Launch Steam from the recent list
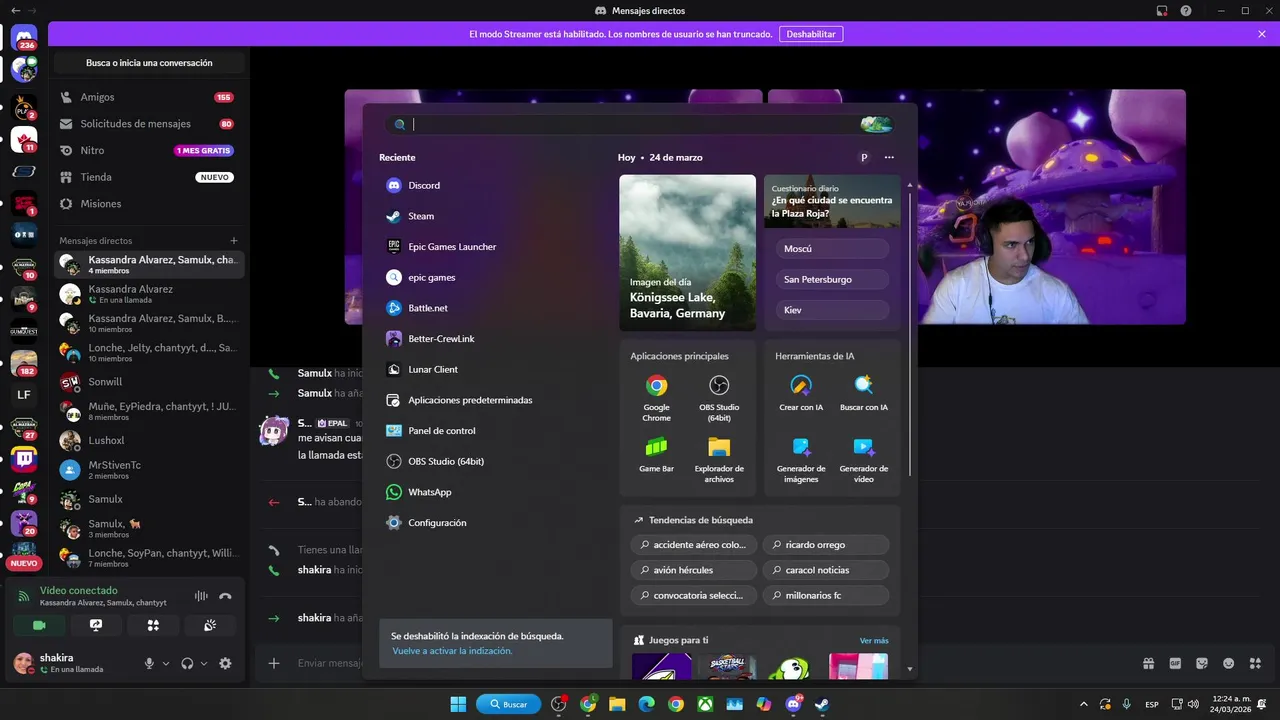Image resolution: width=1280 pixels, height=720 pixels. 421,216
